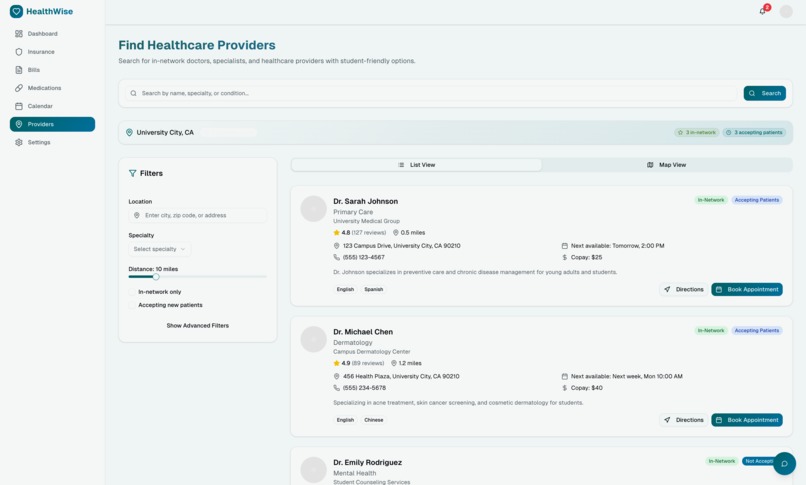Click the 1.2 miles distance pin icon

(x=394, y=363)
